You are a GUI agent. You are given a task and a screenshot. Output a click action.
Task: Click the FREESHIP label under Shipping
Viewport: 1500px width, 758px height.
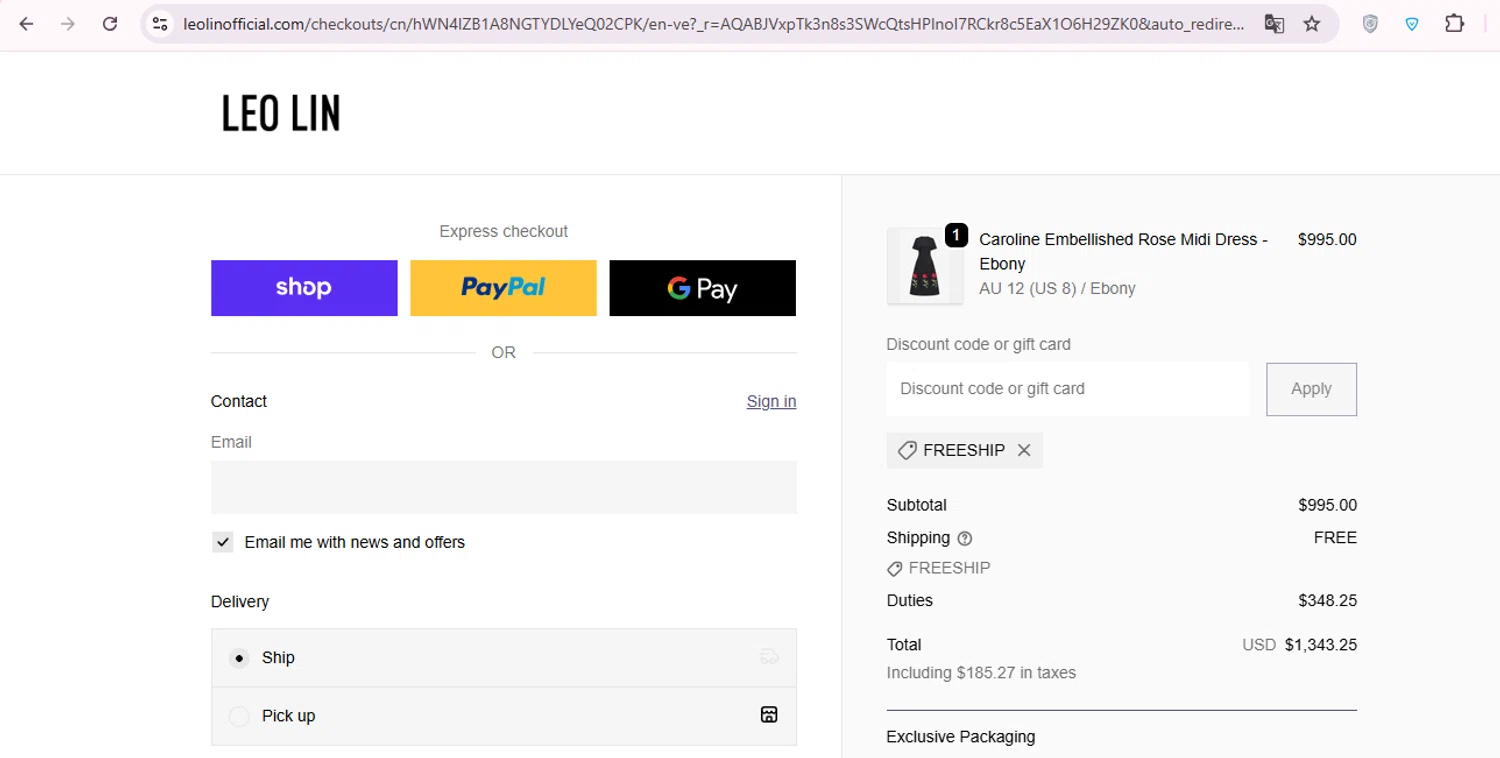[x=949, y=568]
